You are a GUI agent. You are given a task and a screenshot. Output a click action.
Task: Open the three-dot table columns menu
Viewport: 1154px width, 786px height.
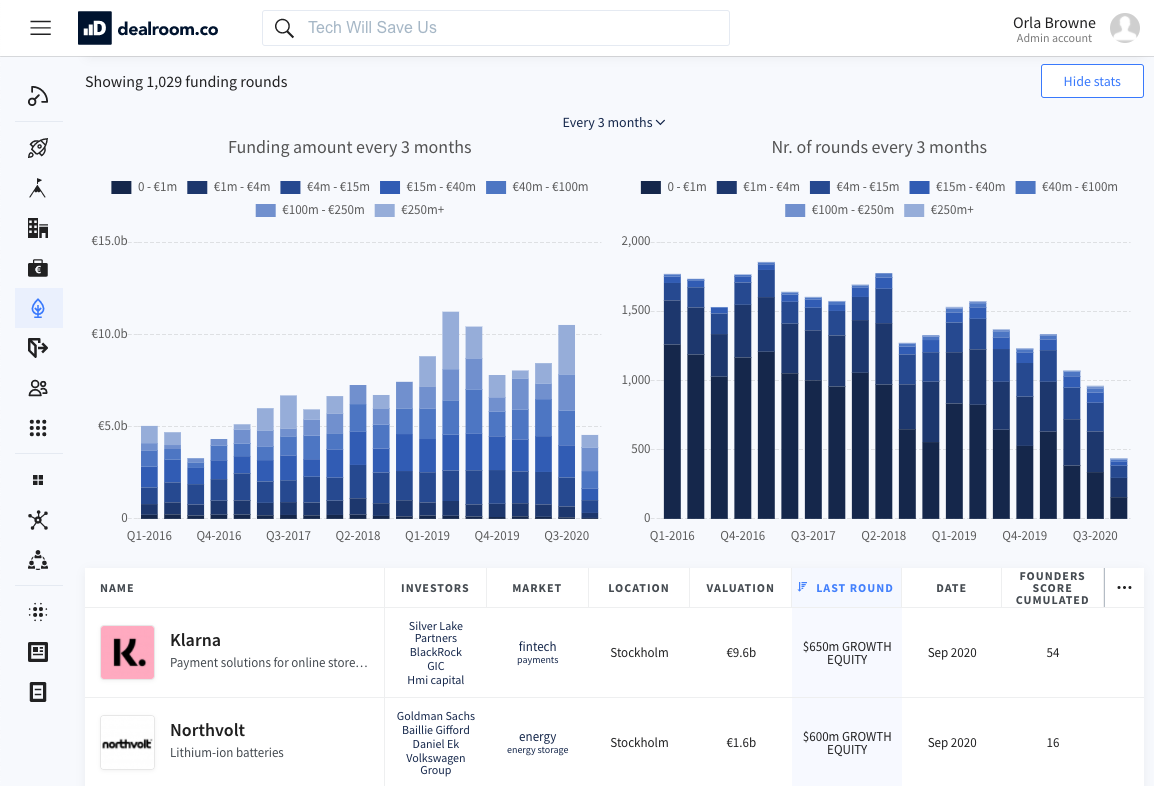pyautogui.click(x=1125, y=587)
